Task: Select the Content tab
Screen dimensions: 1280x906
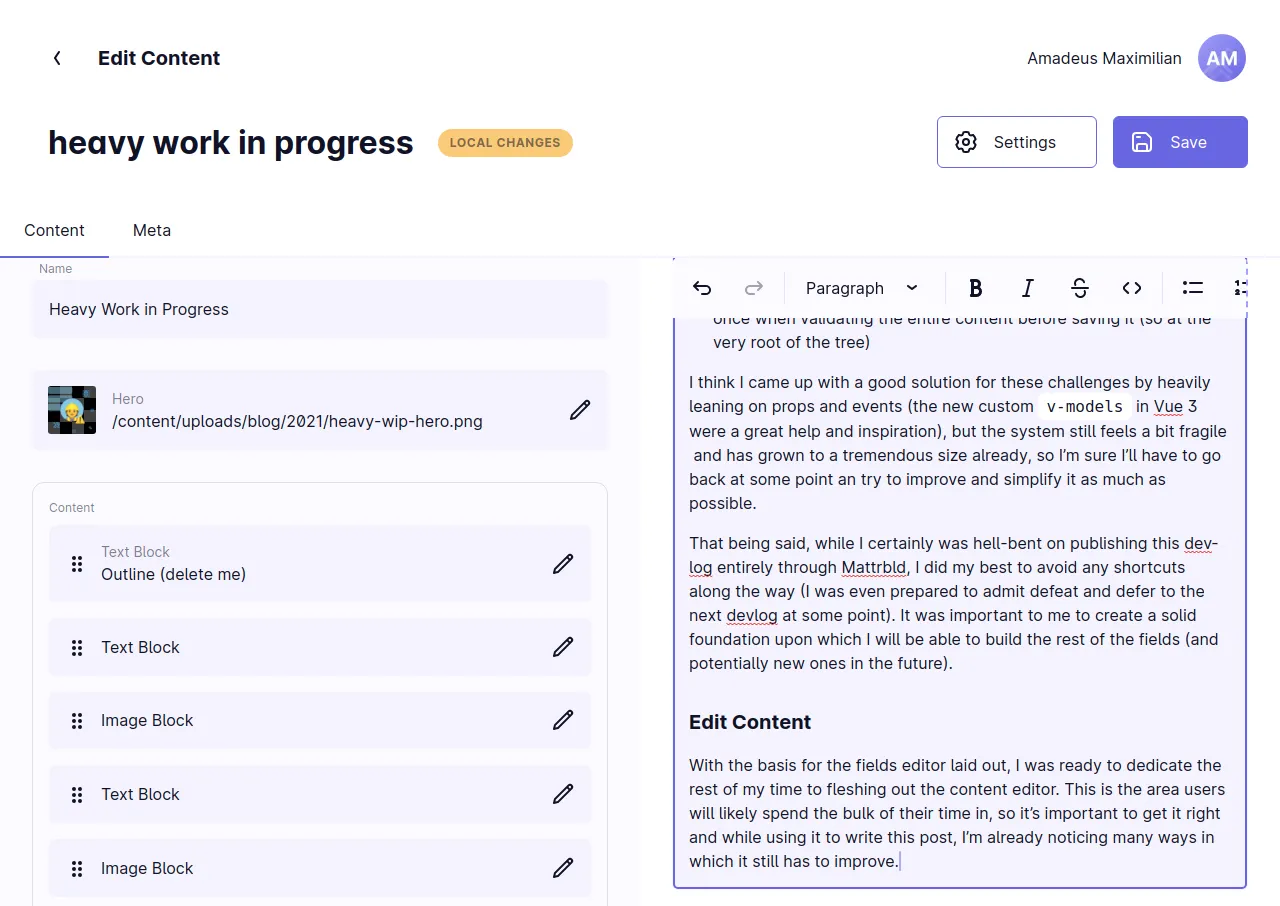Action: [x=55, y=230]
